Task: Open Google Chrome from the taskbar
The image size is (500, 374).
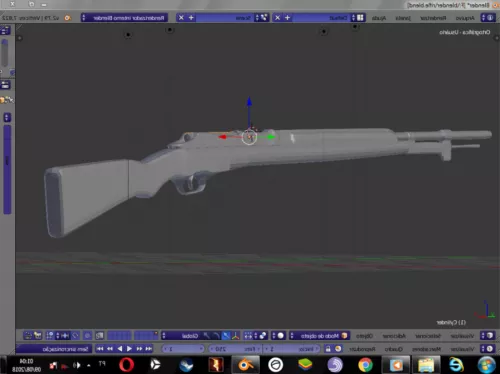Action: point(365,365)
